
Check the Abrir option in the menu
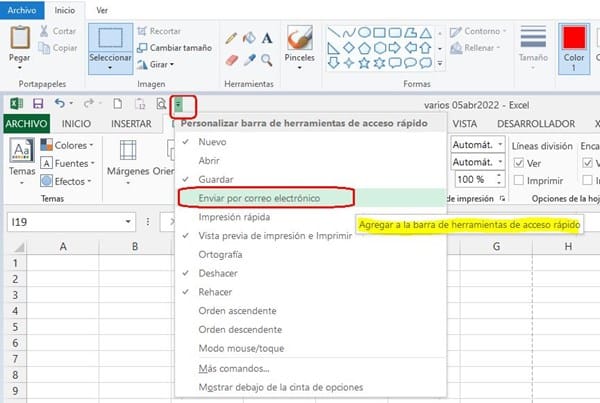coord(310,161)
